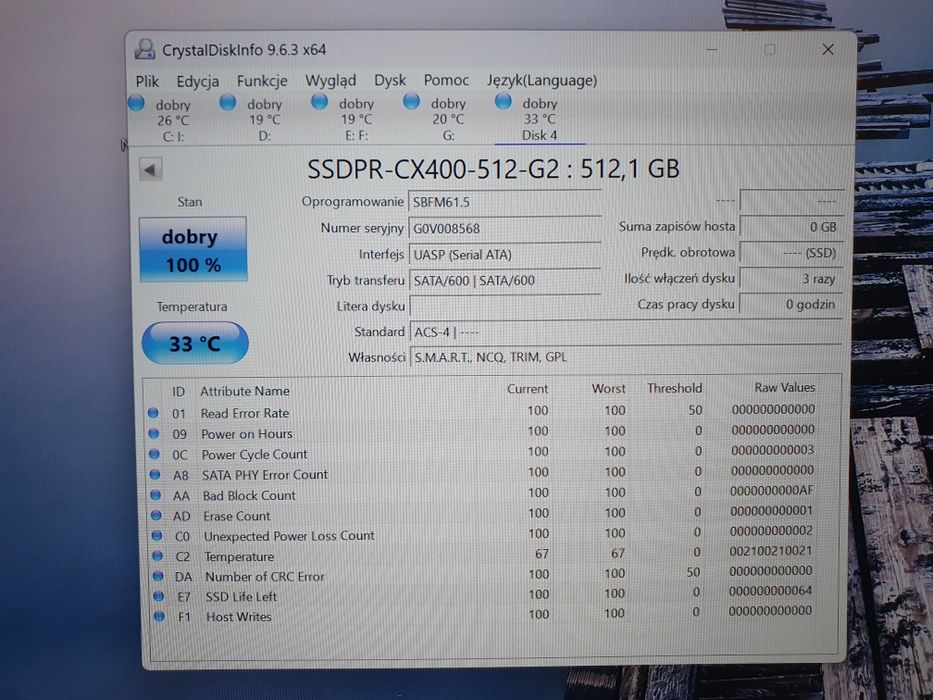The height and width of the screenshot is (700, 933).
Task: Click the features field S.M.A.R.T., NCQ, TRIM, GPL
Action: pyautogui.click(x=625, y=357)
